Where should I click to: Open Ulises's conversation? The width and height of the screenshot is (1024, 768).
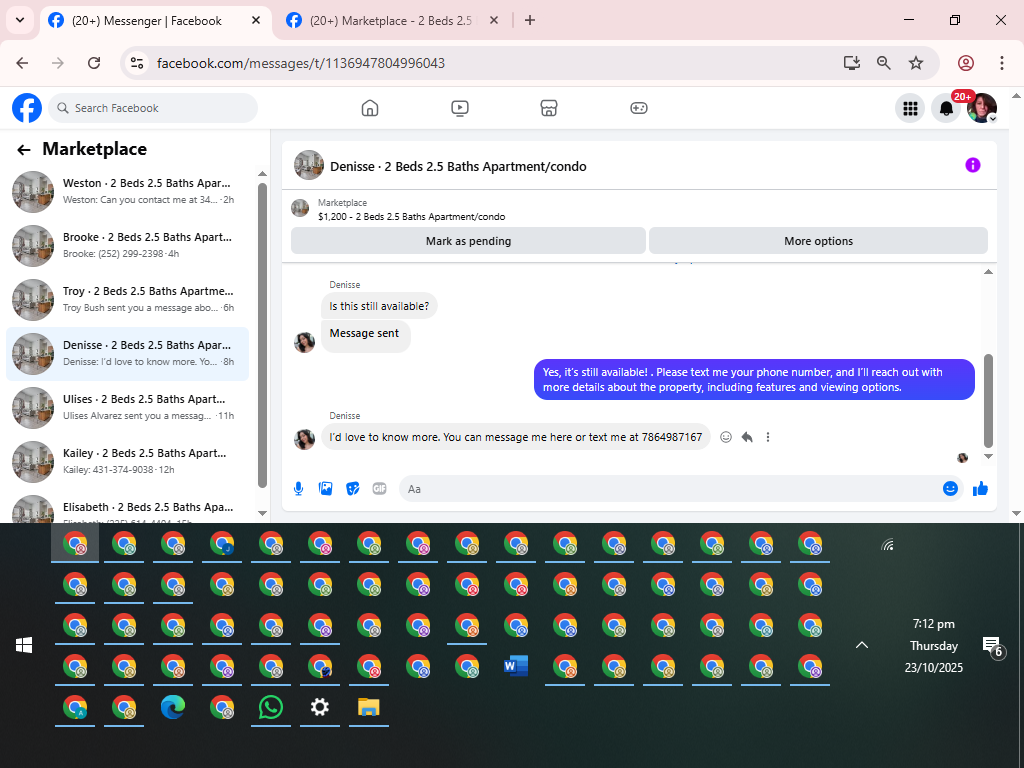(x=127, y=408)
